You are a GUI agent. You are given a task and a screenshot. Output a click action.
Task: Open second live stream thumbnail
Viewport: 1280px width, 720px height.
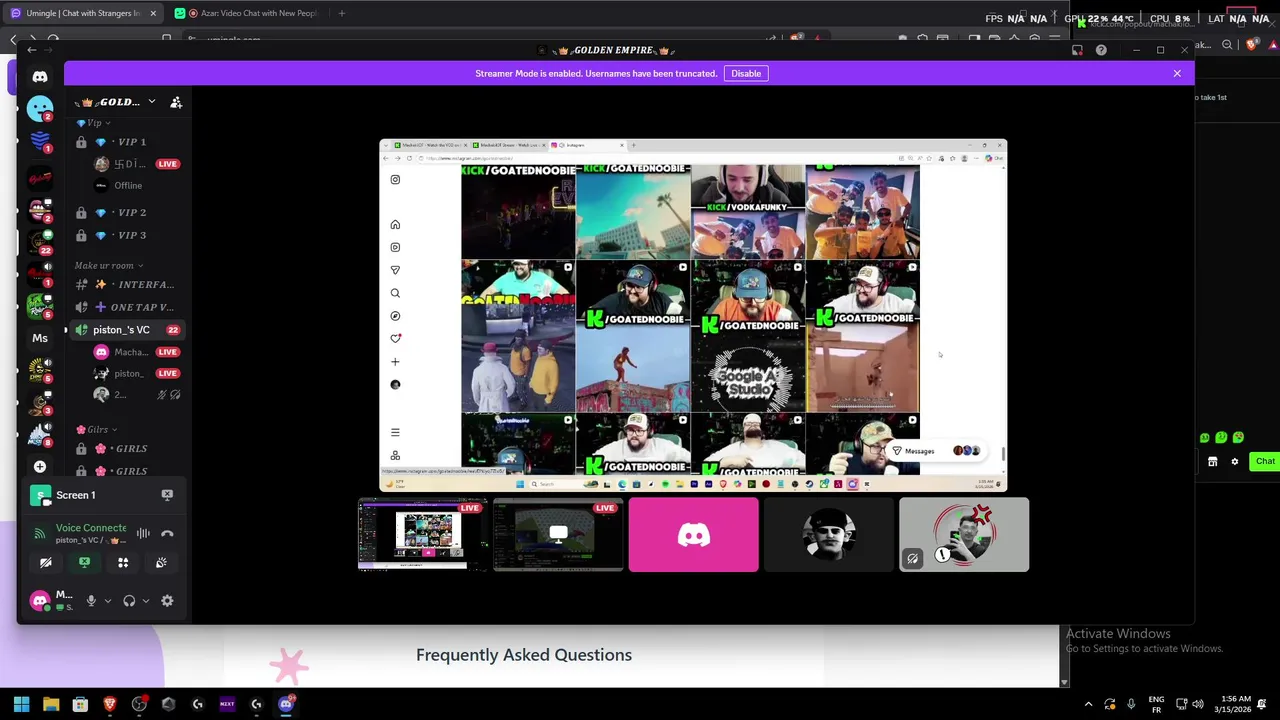[x=558, y=535]
